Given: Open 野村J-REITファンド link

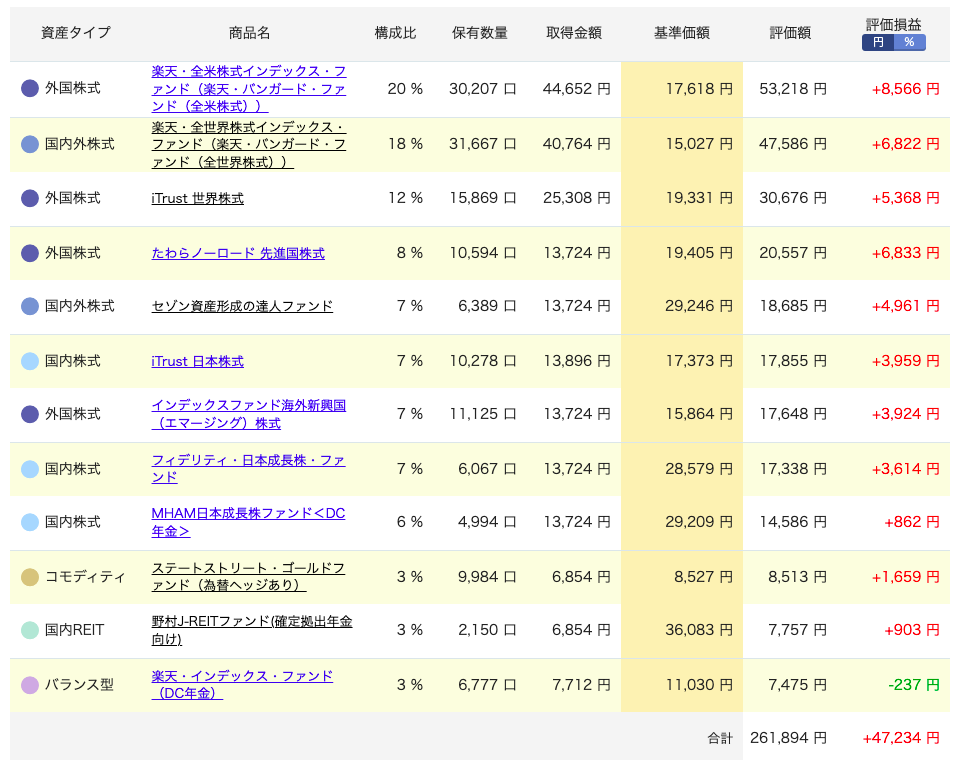Looking at the screenshot, I should tap(252, 630).
